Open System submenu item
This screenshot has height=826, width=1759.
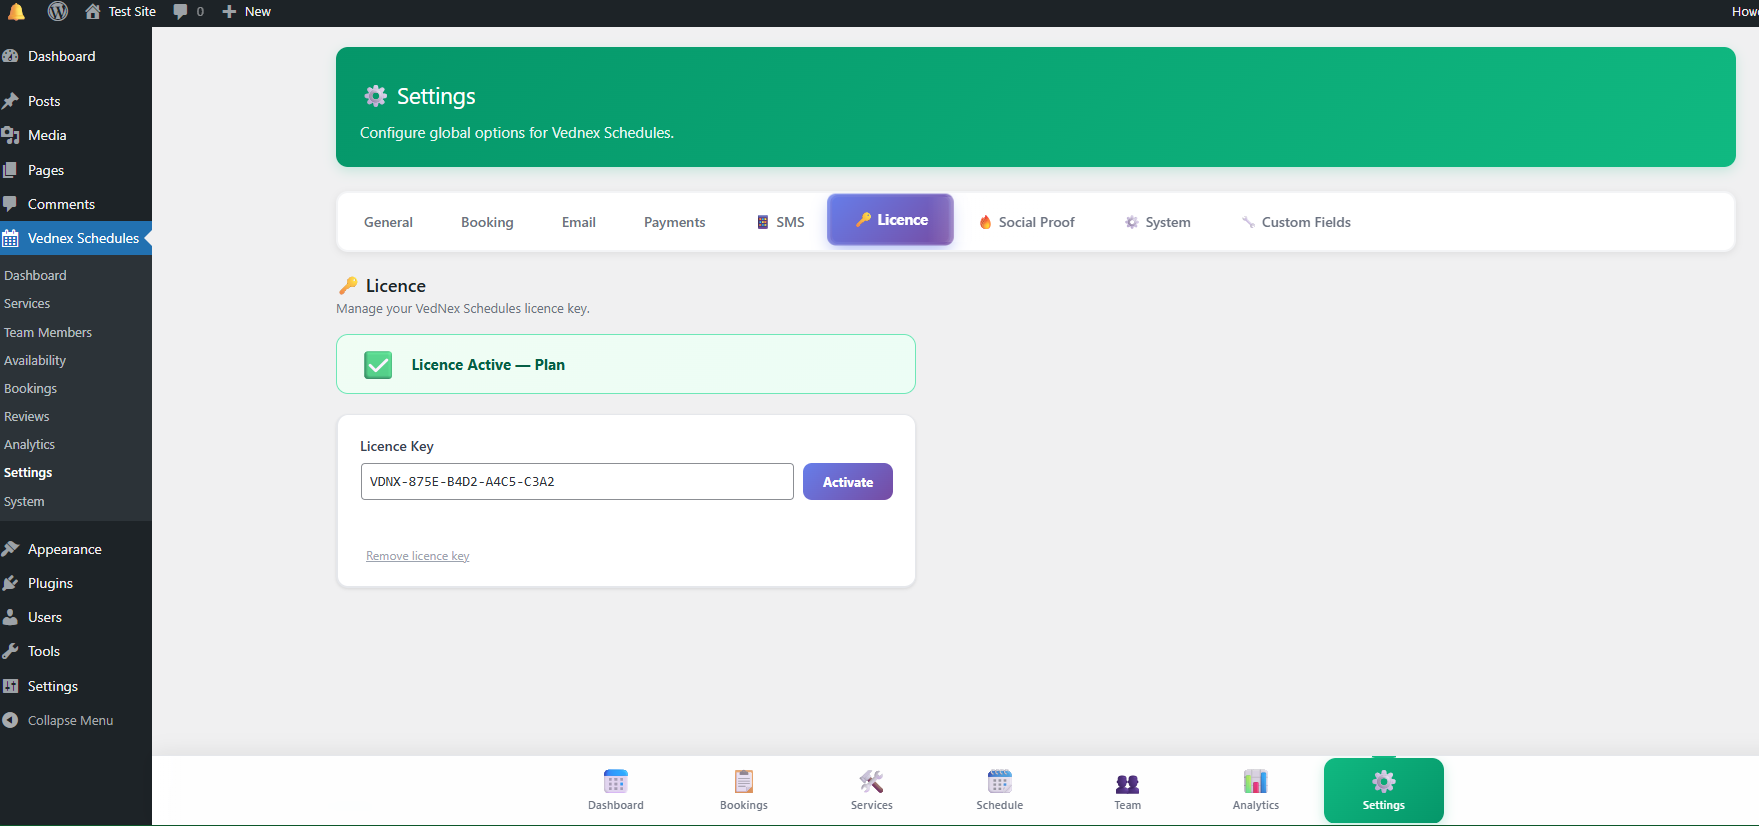24,501
